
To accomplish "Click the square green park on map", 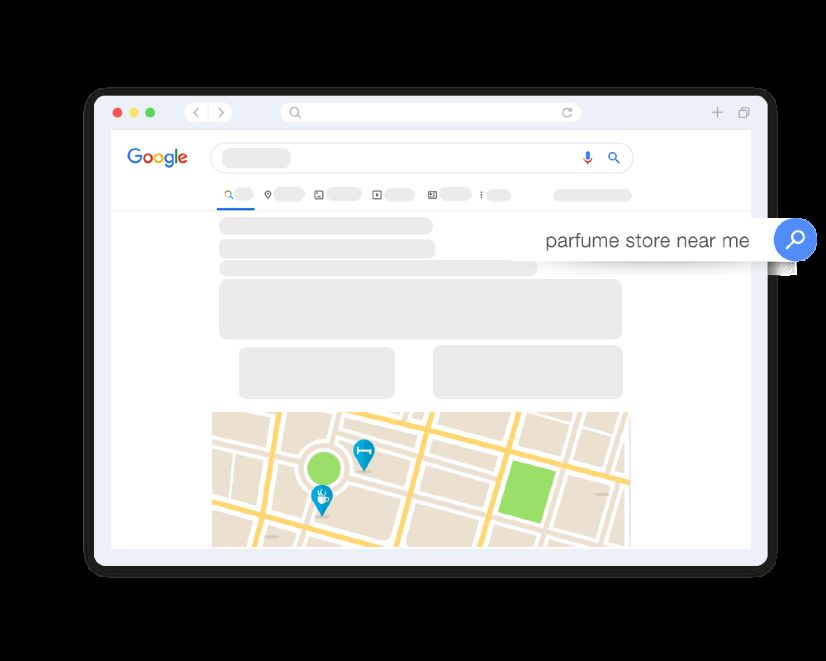I will pyautogui.click(x=527, y=492).
